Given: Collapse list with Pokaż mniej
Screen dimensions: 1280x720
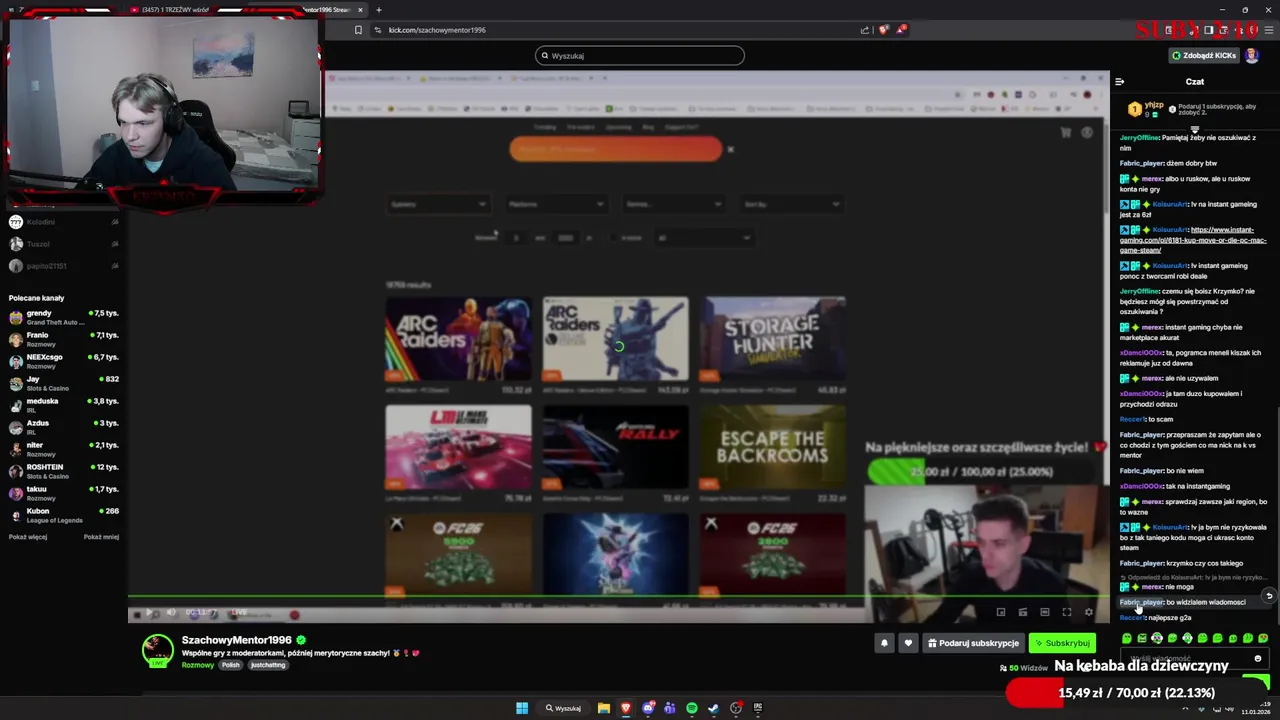Looking at the screenshot, I should (101, 537).
